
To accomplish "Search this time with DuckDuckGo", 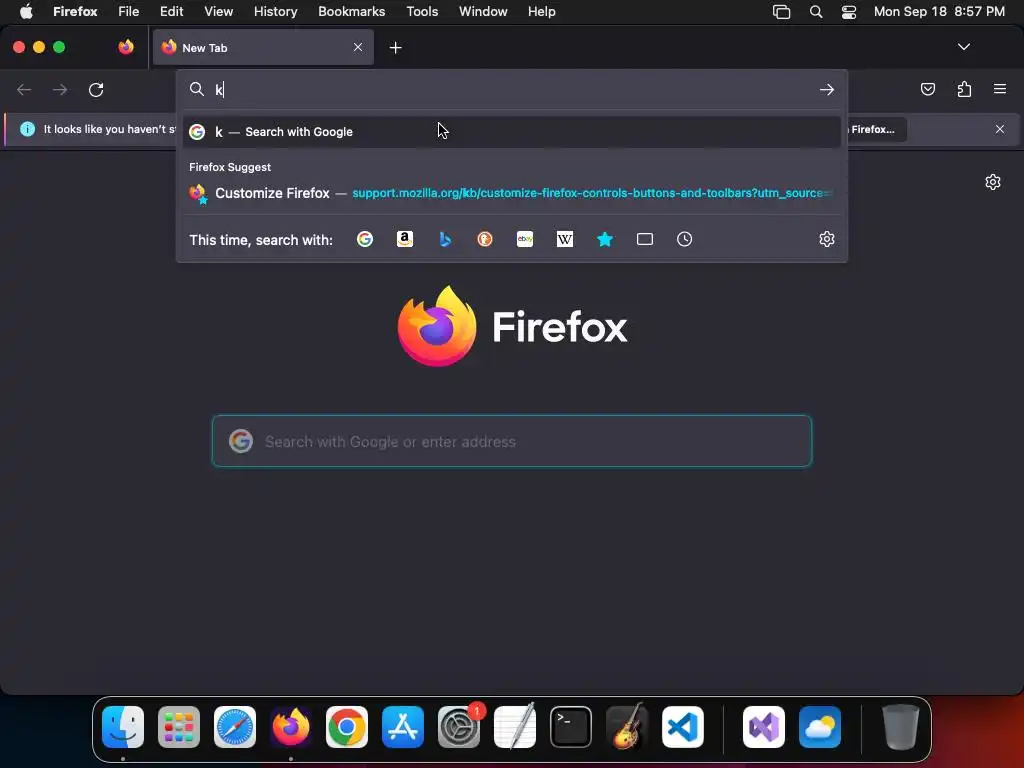I will (485, 239).
